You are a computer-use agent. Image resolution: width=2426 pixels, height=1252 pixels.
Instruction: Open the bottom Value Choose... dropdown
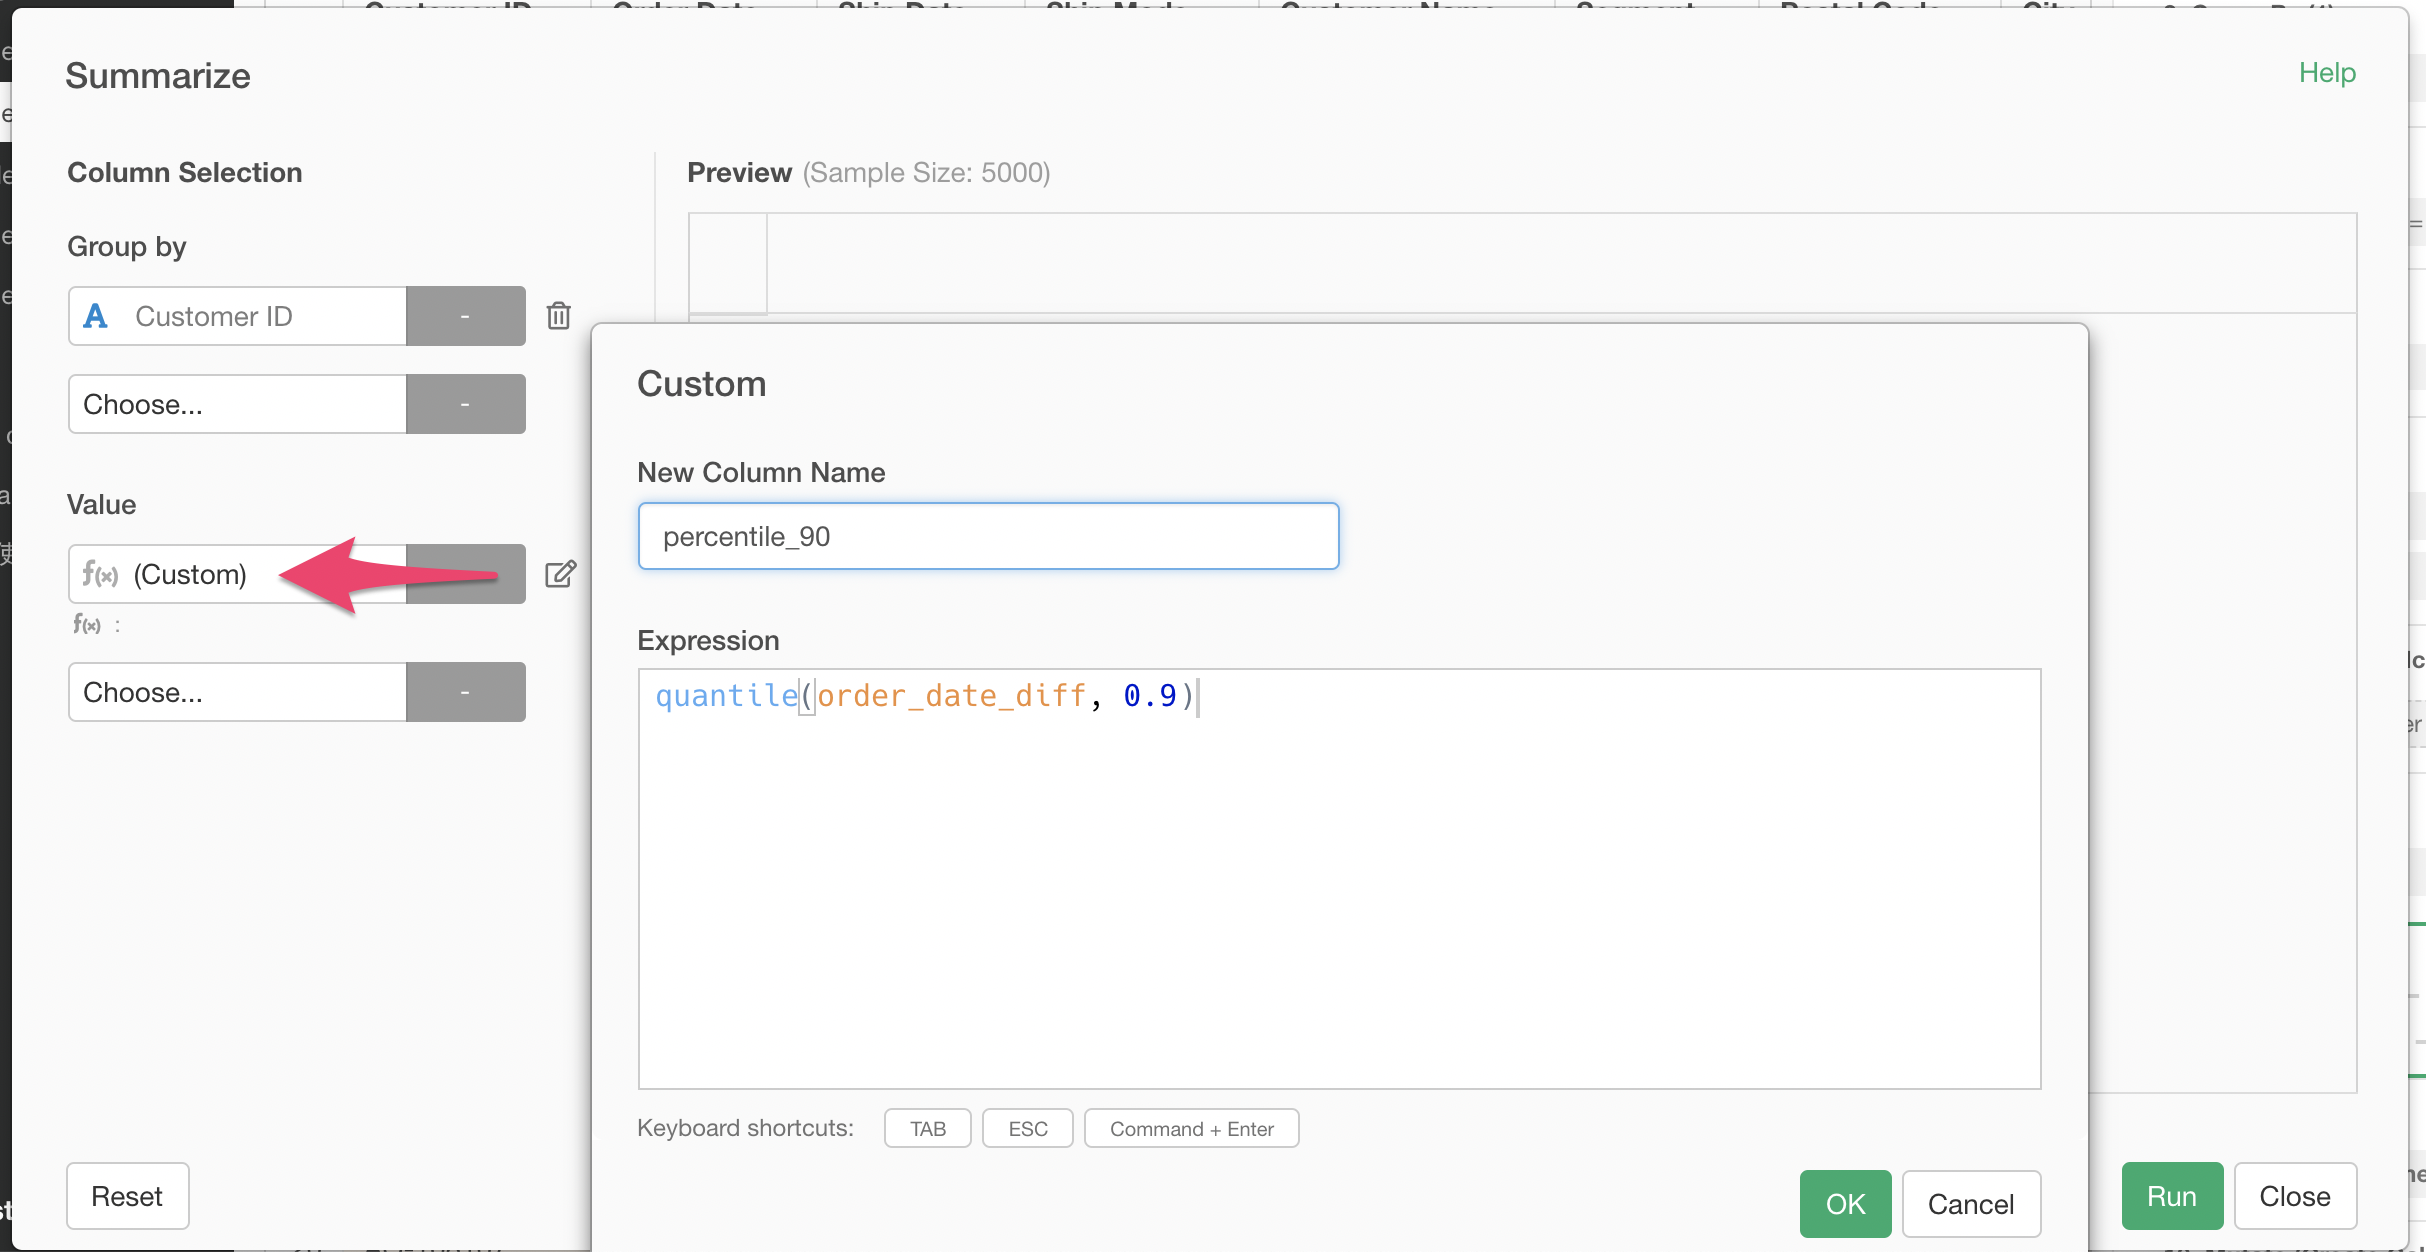(x=238, y=692)
